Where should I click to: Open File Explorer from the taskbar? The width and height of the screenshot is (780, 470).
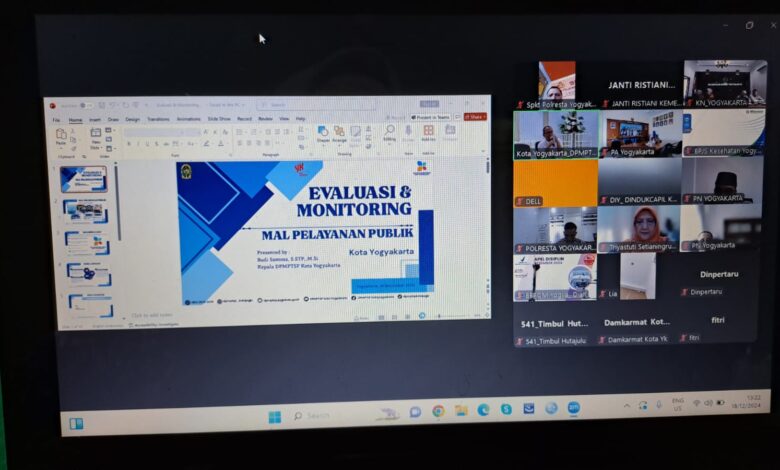coord(461,410)
